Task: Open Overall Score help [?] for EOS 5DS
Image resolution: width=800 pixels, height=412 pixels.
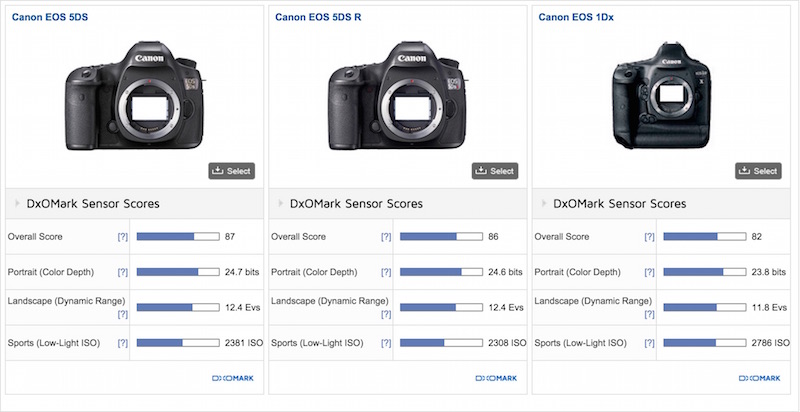Action: pos(122,237)
